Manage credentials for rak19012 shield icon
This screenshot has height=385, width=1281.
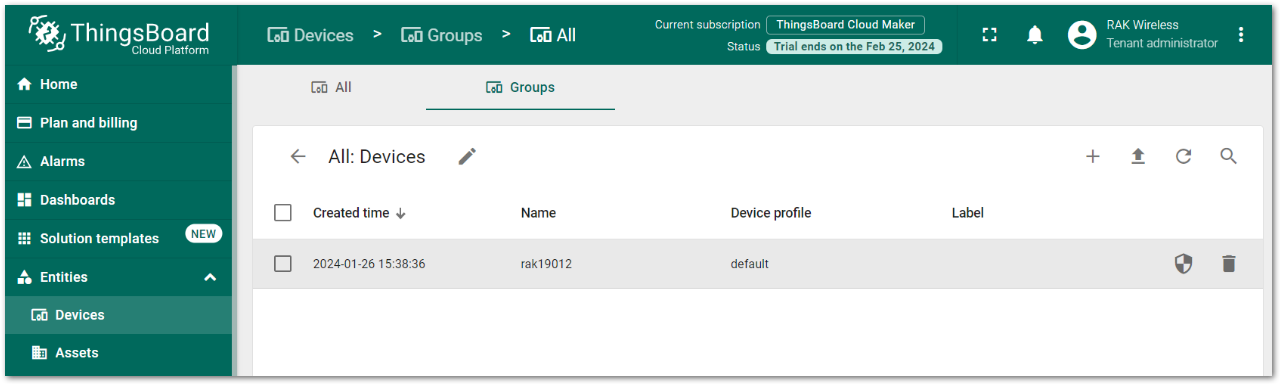(1183, 264)
